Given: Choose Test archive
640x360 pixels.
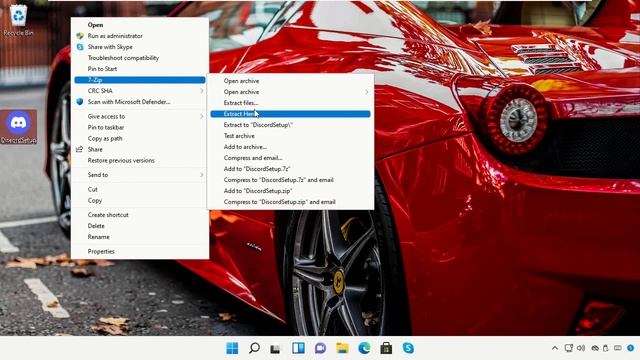Looking at the screenshot, I should point(290,136).
